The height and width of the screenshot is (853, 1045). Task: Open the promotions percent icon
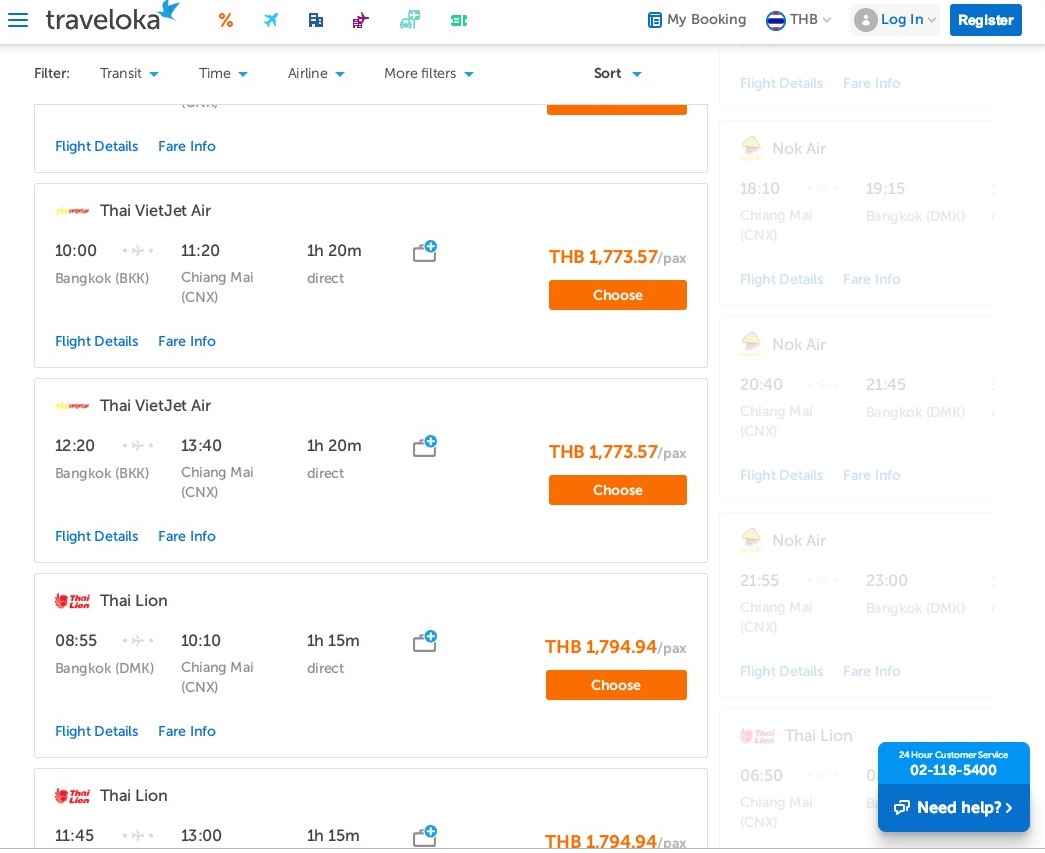coord(226,20)
